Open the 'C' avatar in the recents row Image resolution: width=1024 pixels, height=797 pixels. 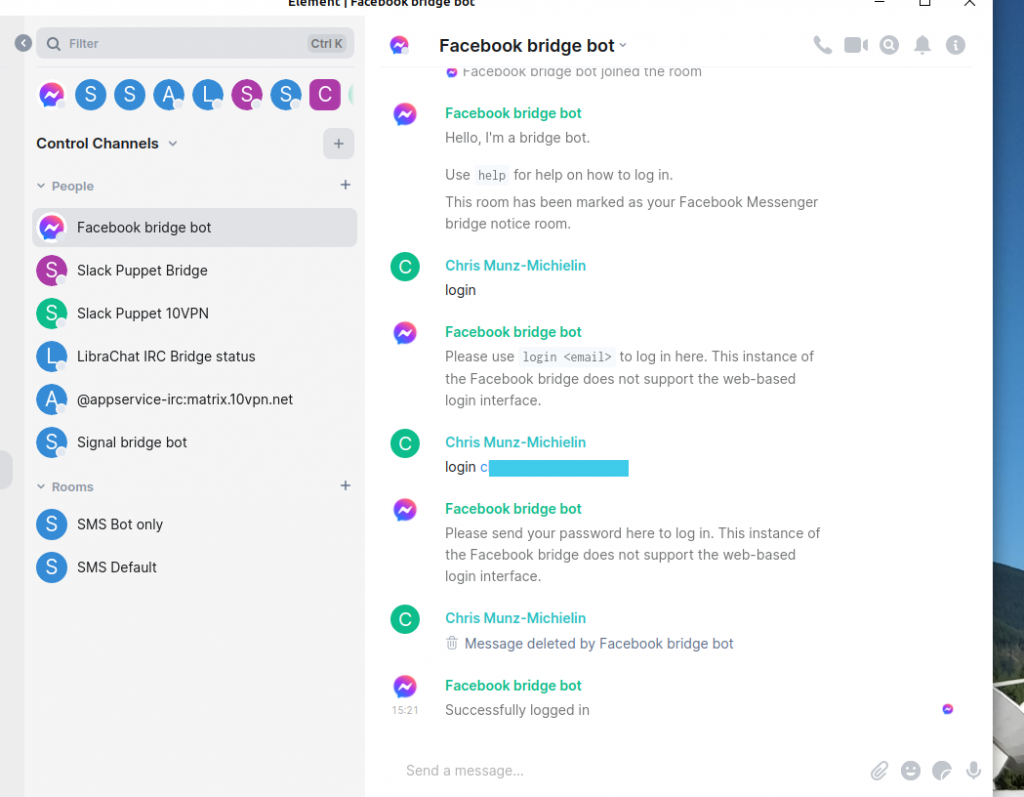(x=325, y=95)
